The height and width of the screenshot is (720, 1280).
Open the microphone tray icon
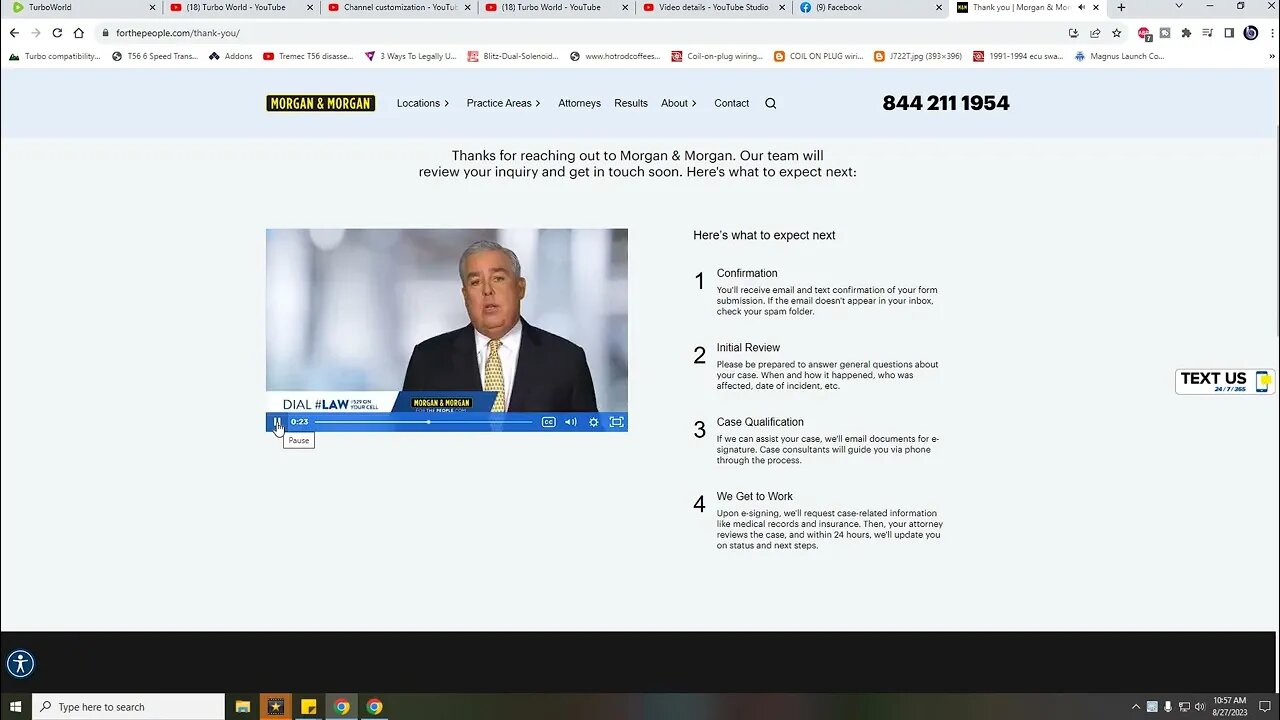click(x=1168, y=706)
